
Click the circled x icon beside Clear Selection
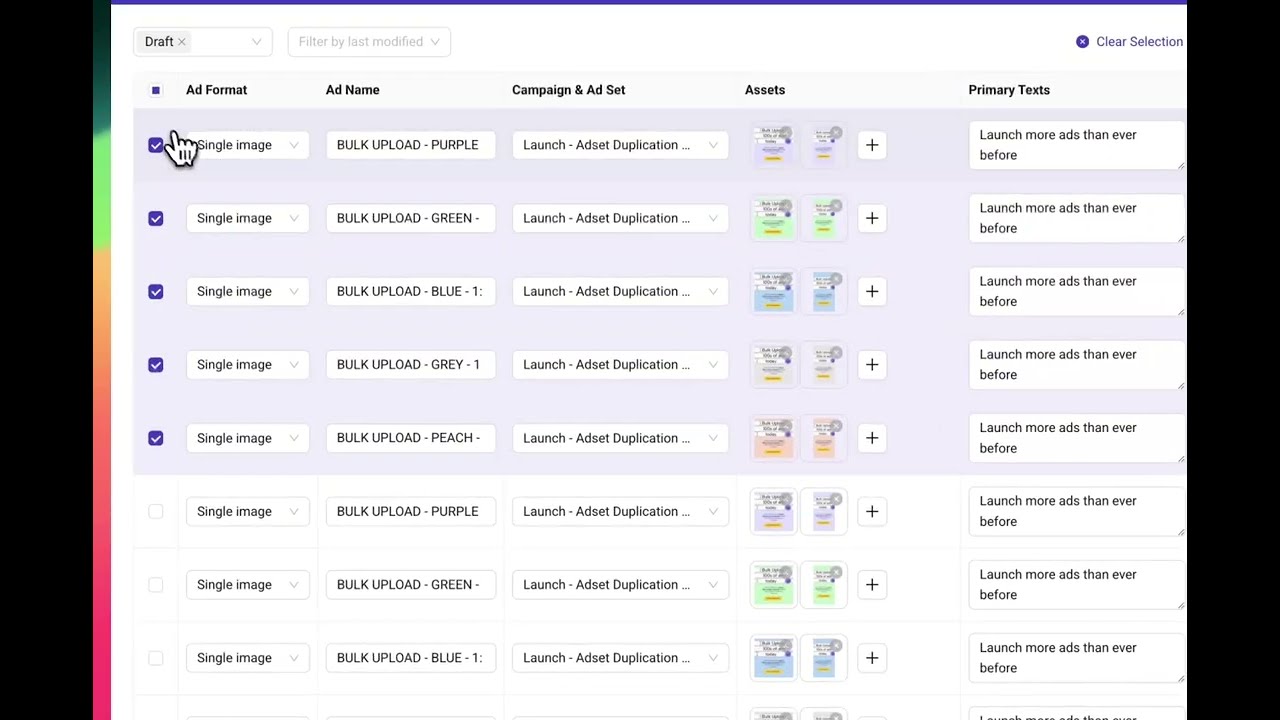coord(1082,42)
